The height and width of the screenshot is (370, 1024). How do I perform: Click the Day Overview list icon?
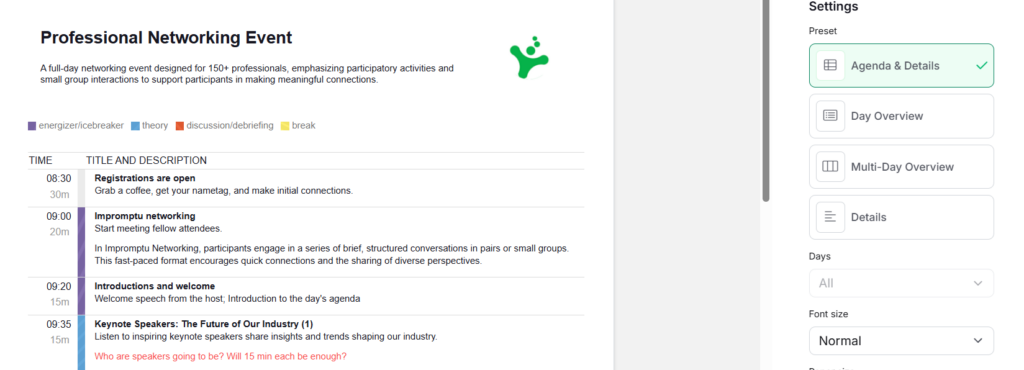(830, 116)
